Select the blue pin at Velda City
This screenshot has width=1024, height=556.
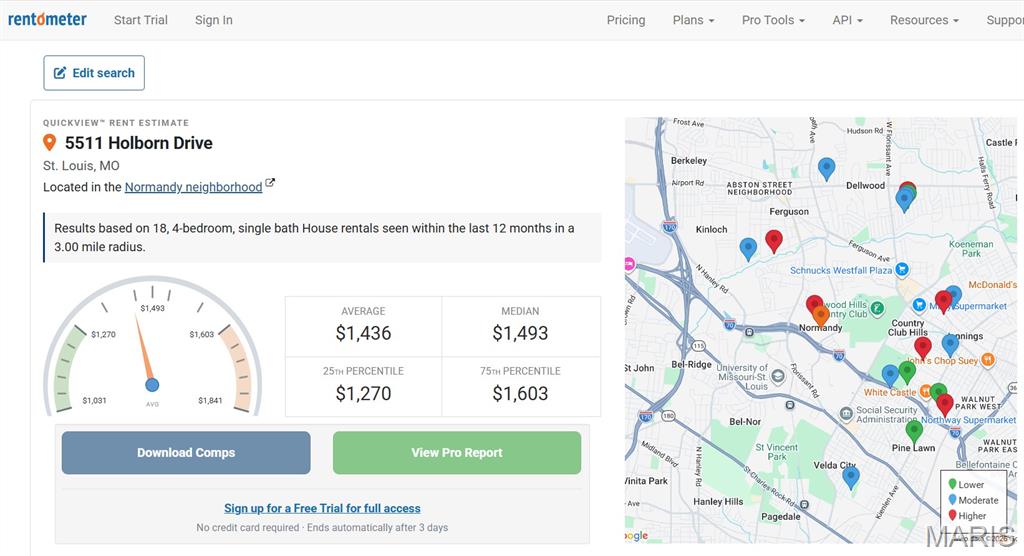tap(850, 478)
